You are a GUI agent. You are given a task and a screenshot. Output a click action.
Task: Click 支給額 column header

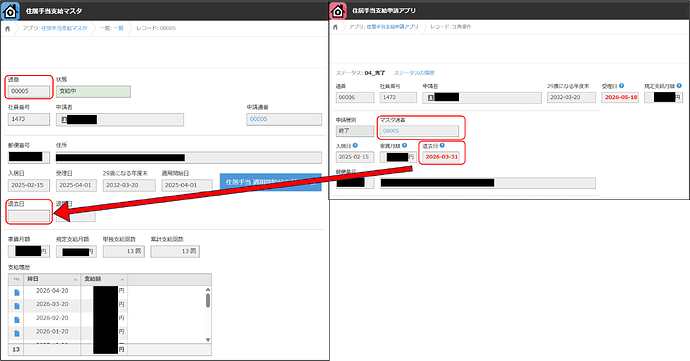[x=104, y=280]
